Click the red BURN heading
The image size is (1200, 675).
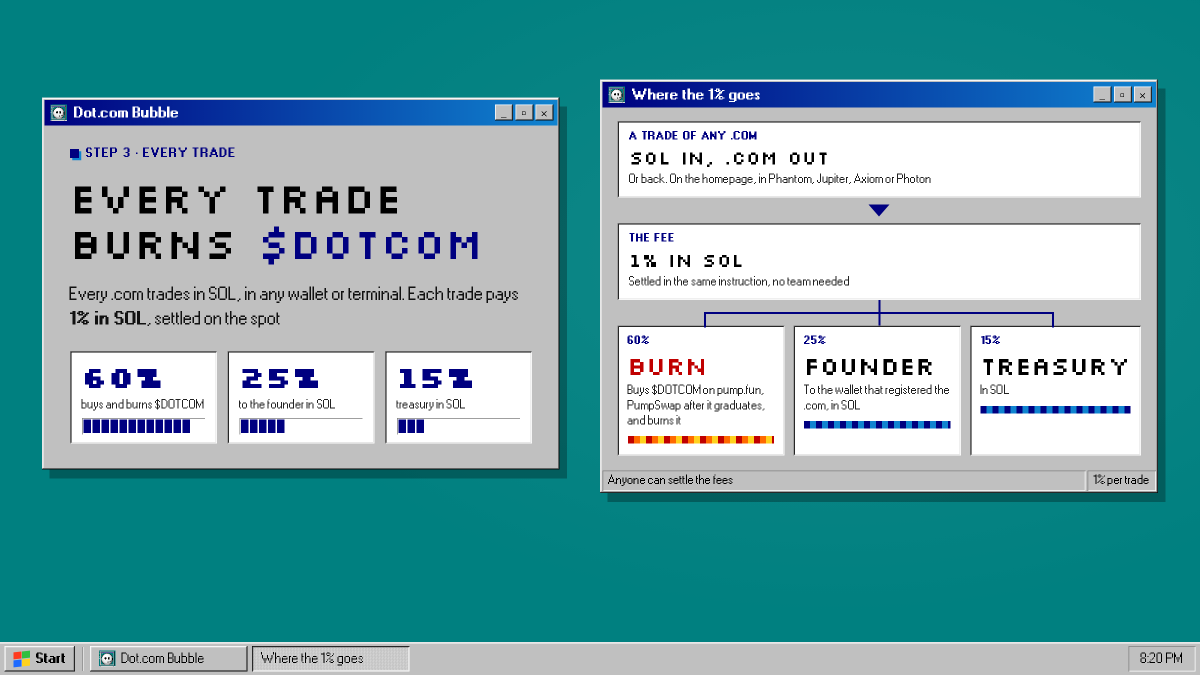[667, 367]
